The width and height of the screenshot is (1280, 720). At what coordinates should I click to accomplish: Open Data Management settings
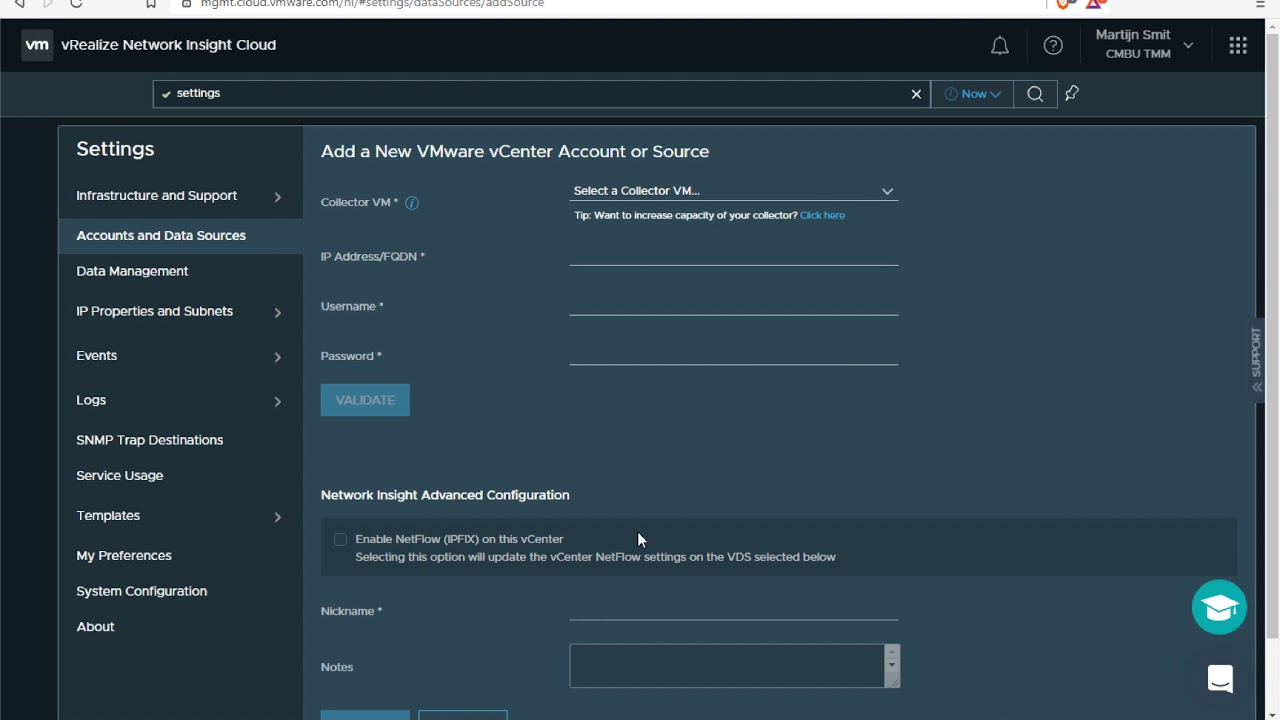132,271
